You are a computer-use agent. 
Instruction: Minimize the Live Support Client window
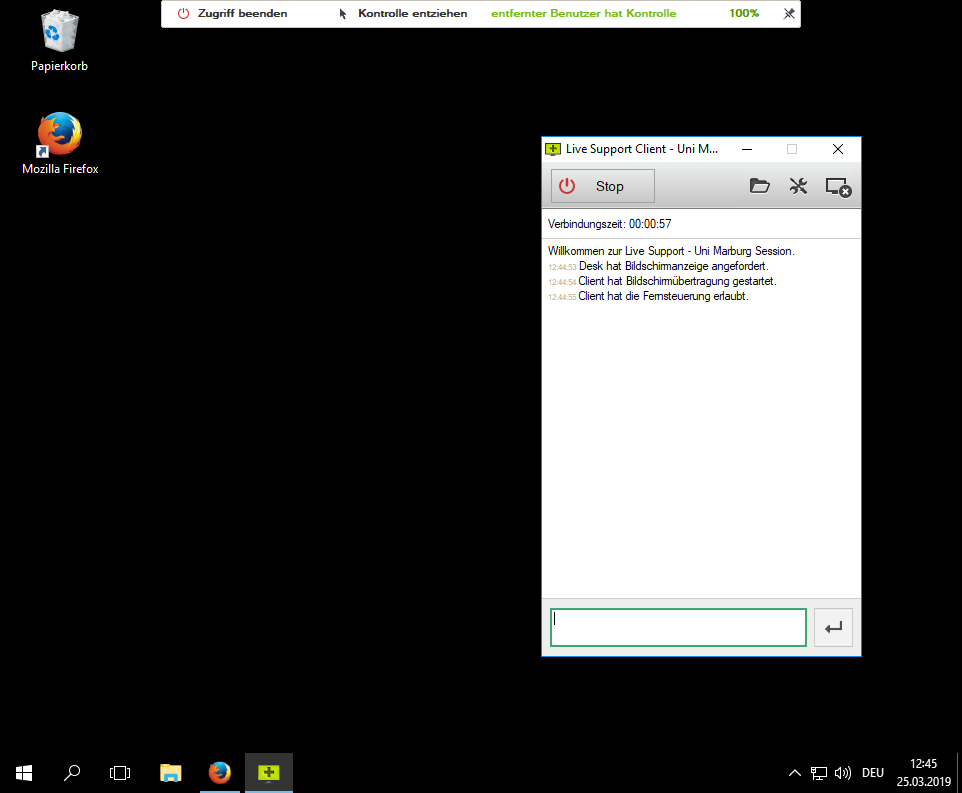(x=747, y=149)
